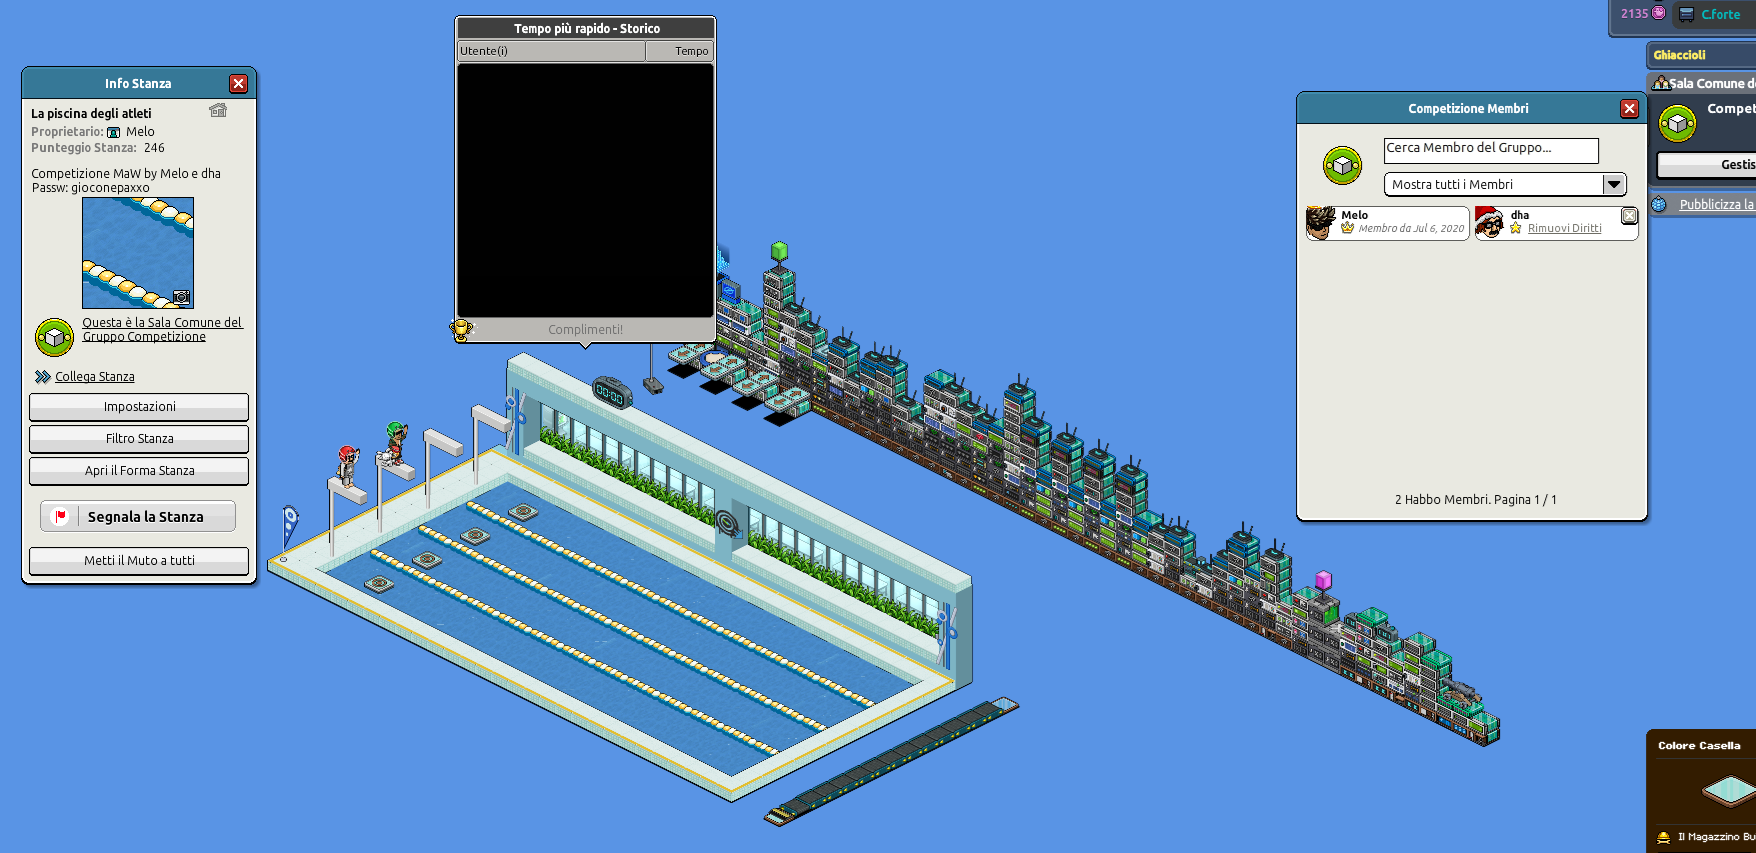The width and height of the screenshot is (1756, 853).
Task: Open the Collega Stanza link
Action: pos(95,377)
